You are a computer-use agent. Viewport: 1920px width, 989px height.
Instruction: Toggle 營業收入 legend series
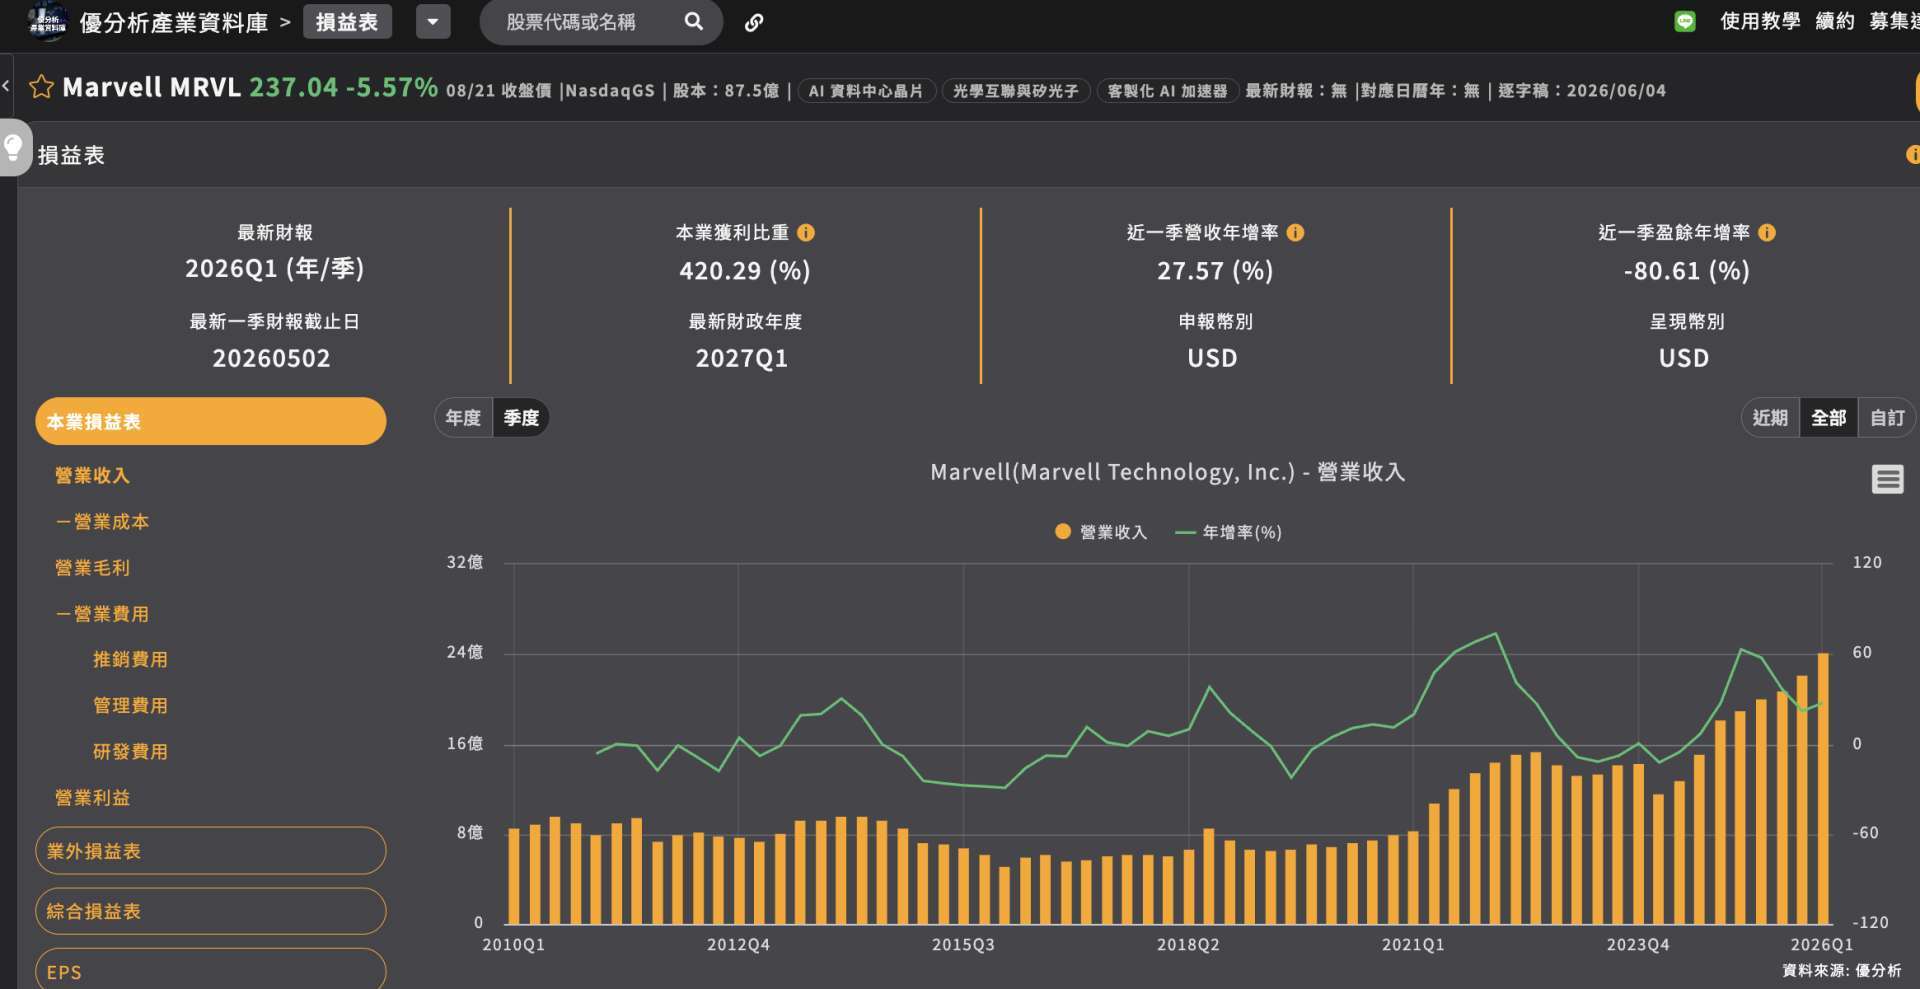coord(1101,532)
